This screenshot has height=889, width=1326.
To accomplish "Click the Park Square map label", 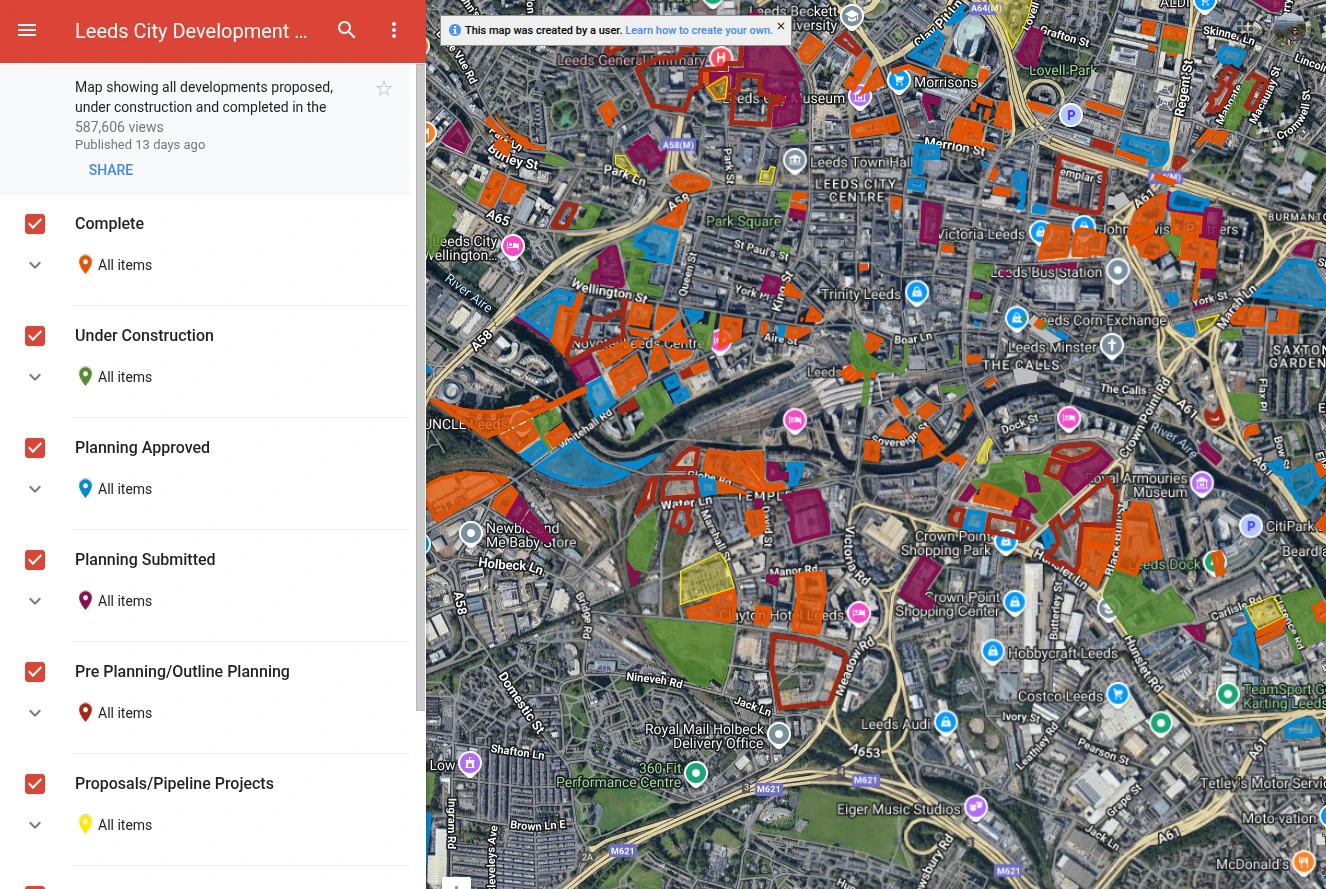I will [743, 221].
